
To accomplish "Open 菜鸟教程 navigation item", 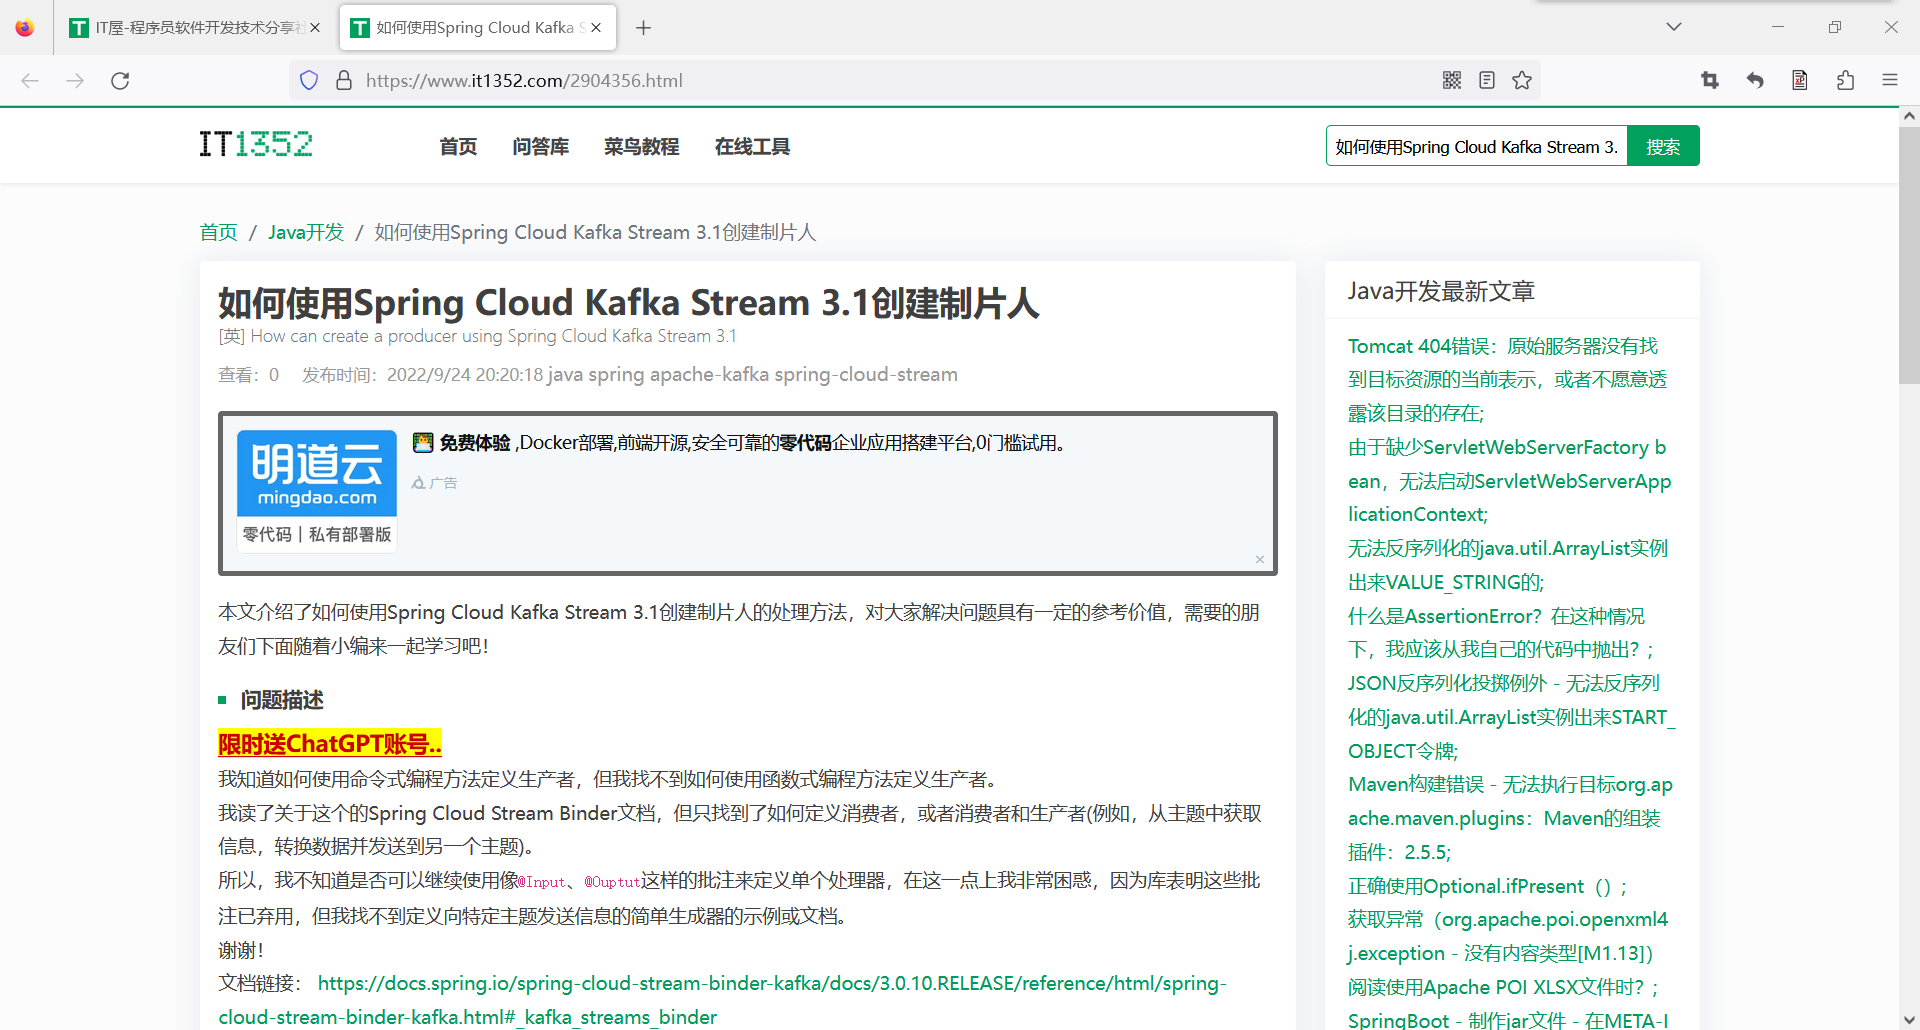I will click(642, 147).
